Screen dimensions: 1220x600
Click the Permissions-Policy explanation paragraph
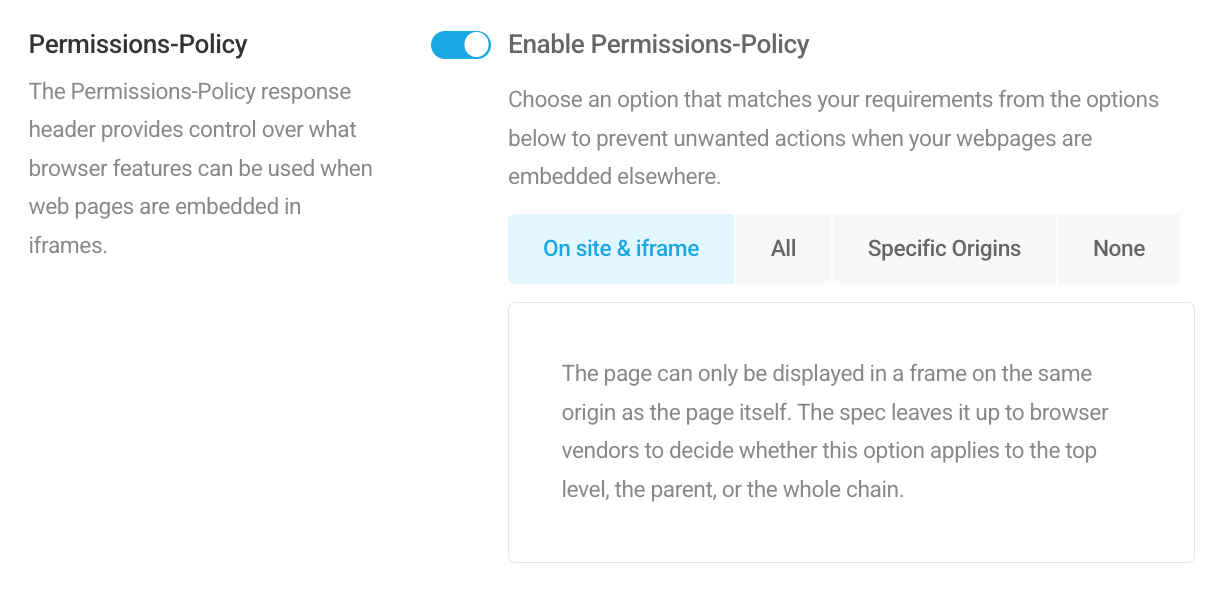200,167
